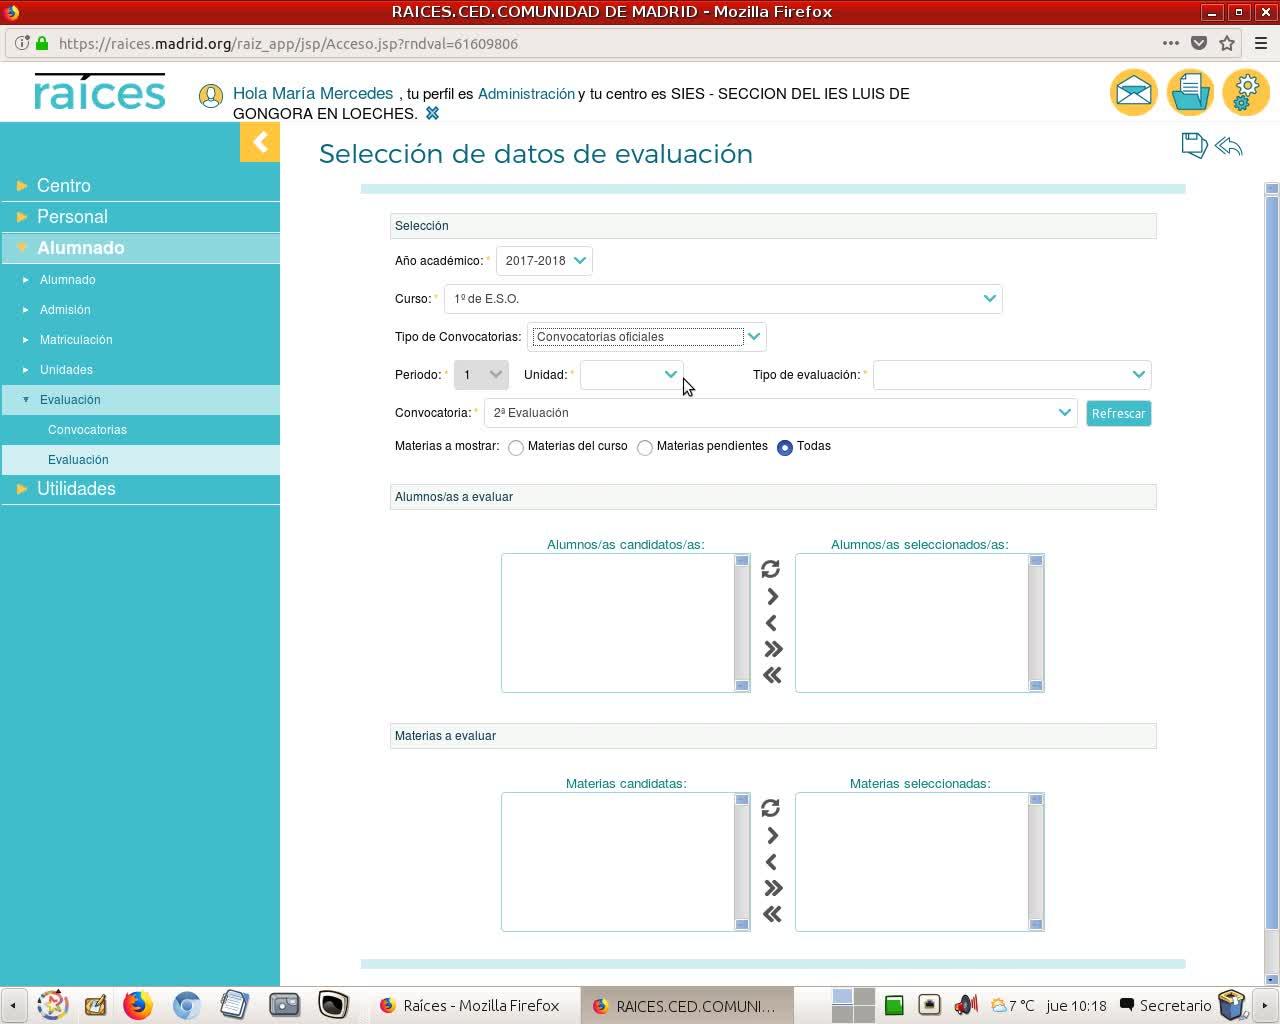Screen dimensions: 1280x1024
Task: Open the Tipo de evaluación dropdown
Action: pyautogui.click(x=1011, y=375)
